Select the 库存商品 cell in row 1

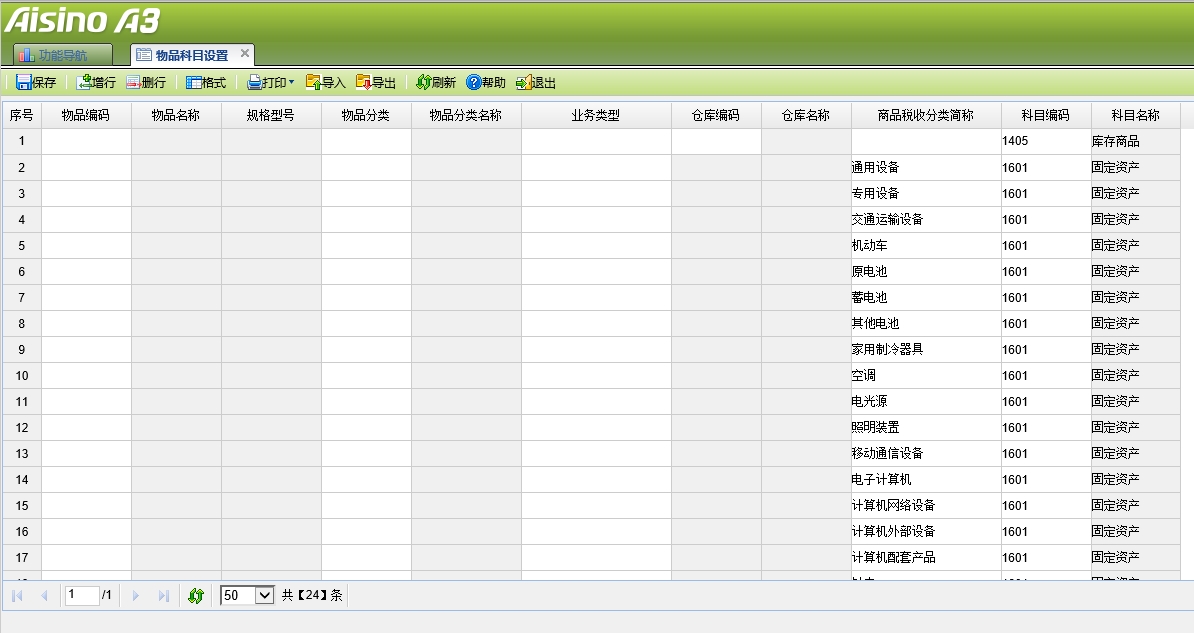pos(1135,141)
